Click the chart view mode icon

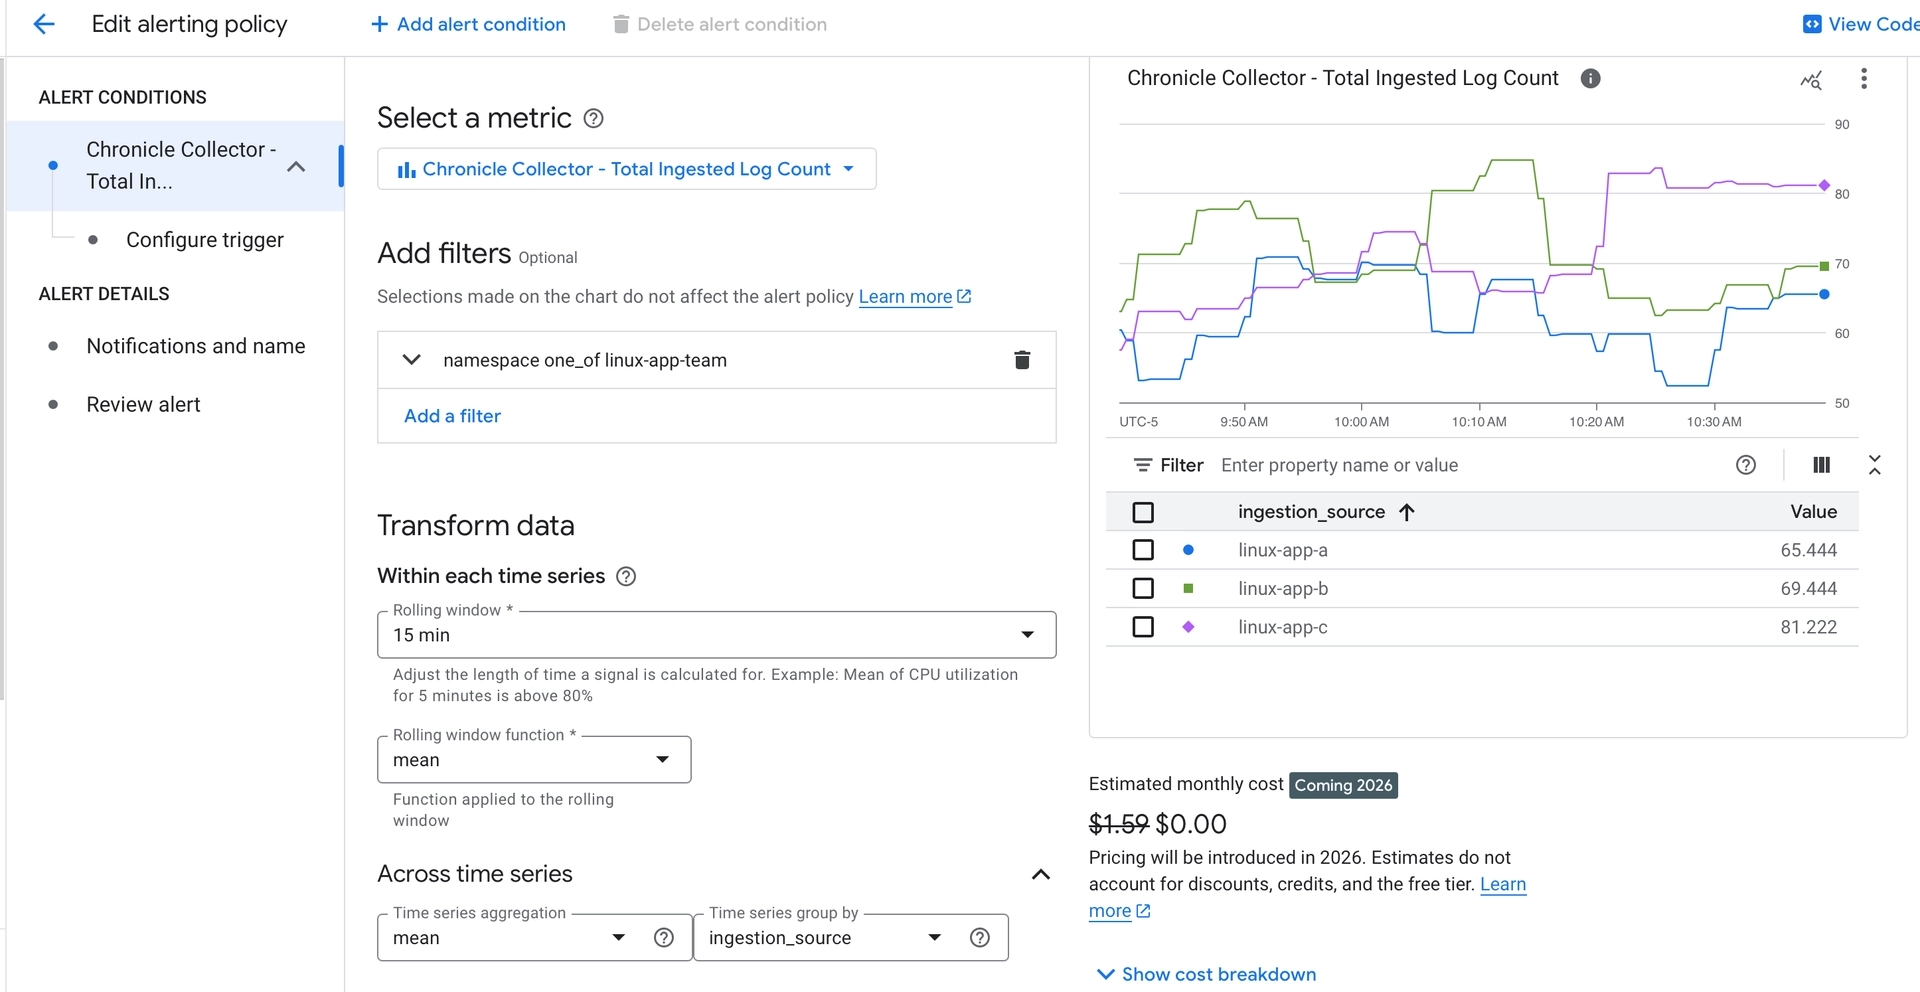[x=1811, y=81]
